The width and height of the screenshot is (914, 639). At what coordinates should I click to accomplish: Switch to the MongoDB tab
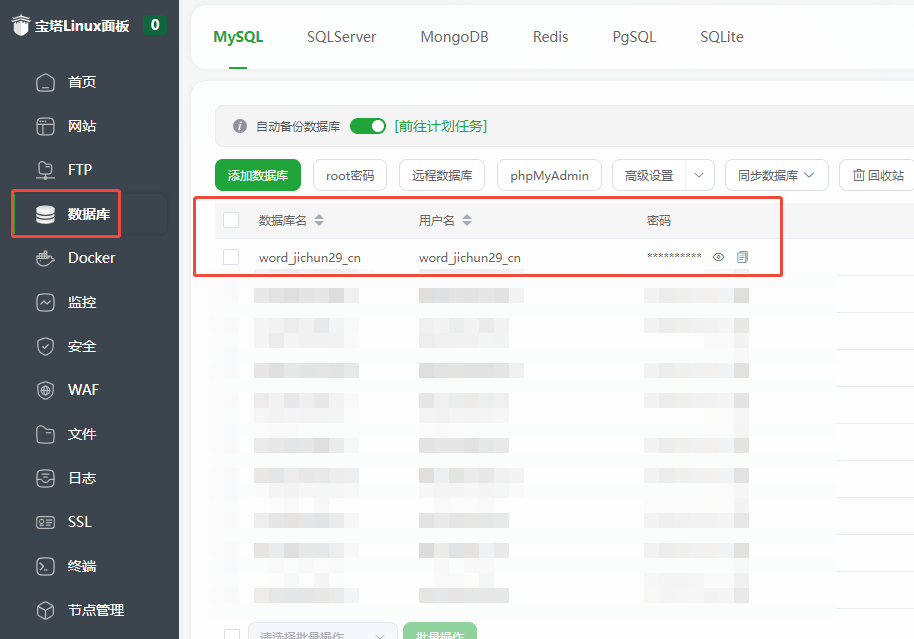(455, 37)
